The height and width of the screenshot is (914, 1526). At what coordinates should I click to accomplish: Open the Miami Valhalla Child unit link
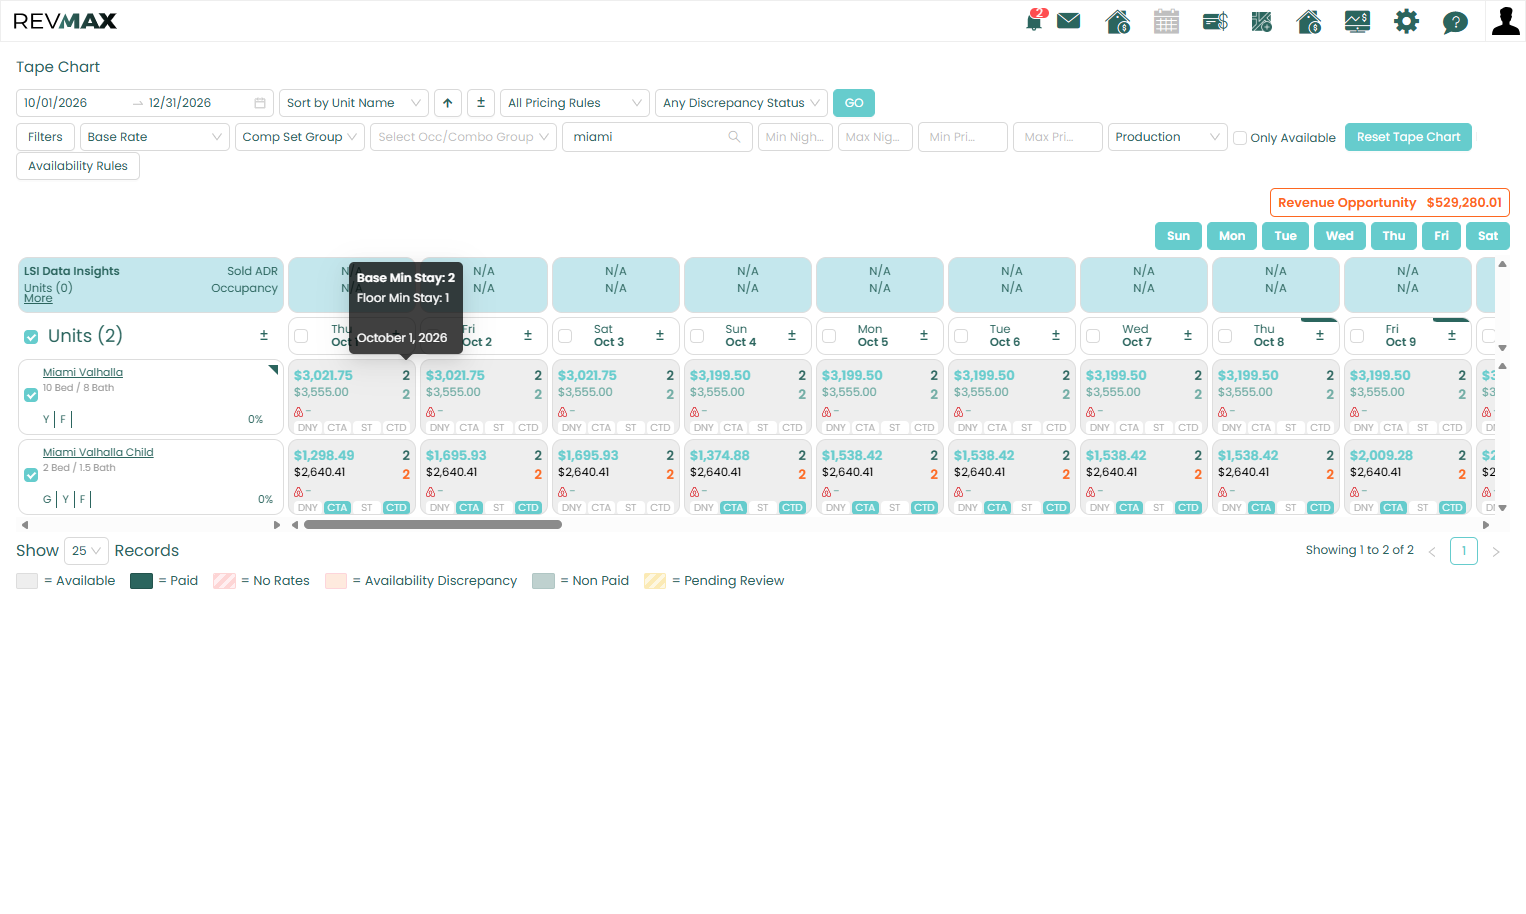[98, 452]
